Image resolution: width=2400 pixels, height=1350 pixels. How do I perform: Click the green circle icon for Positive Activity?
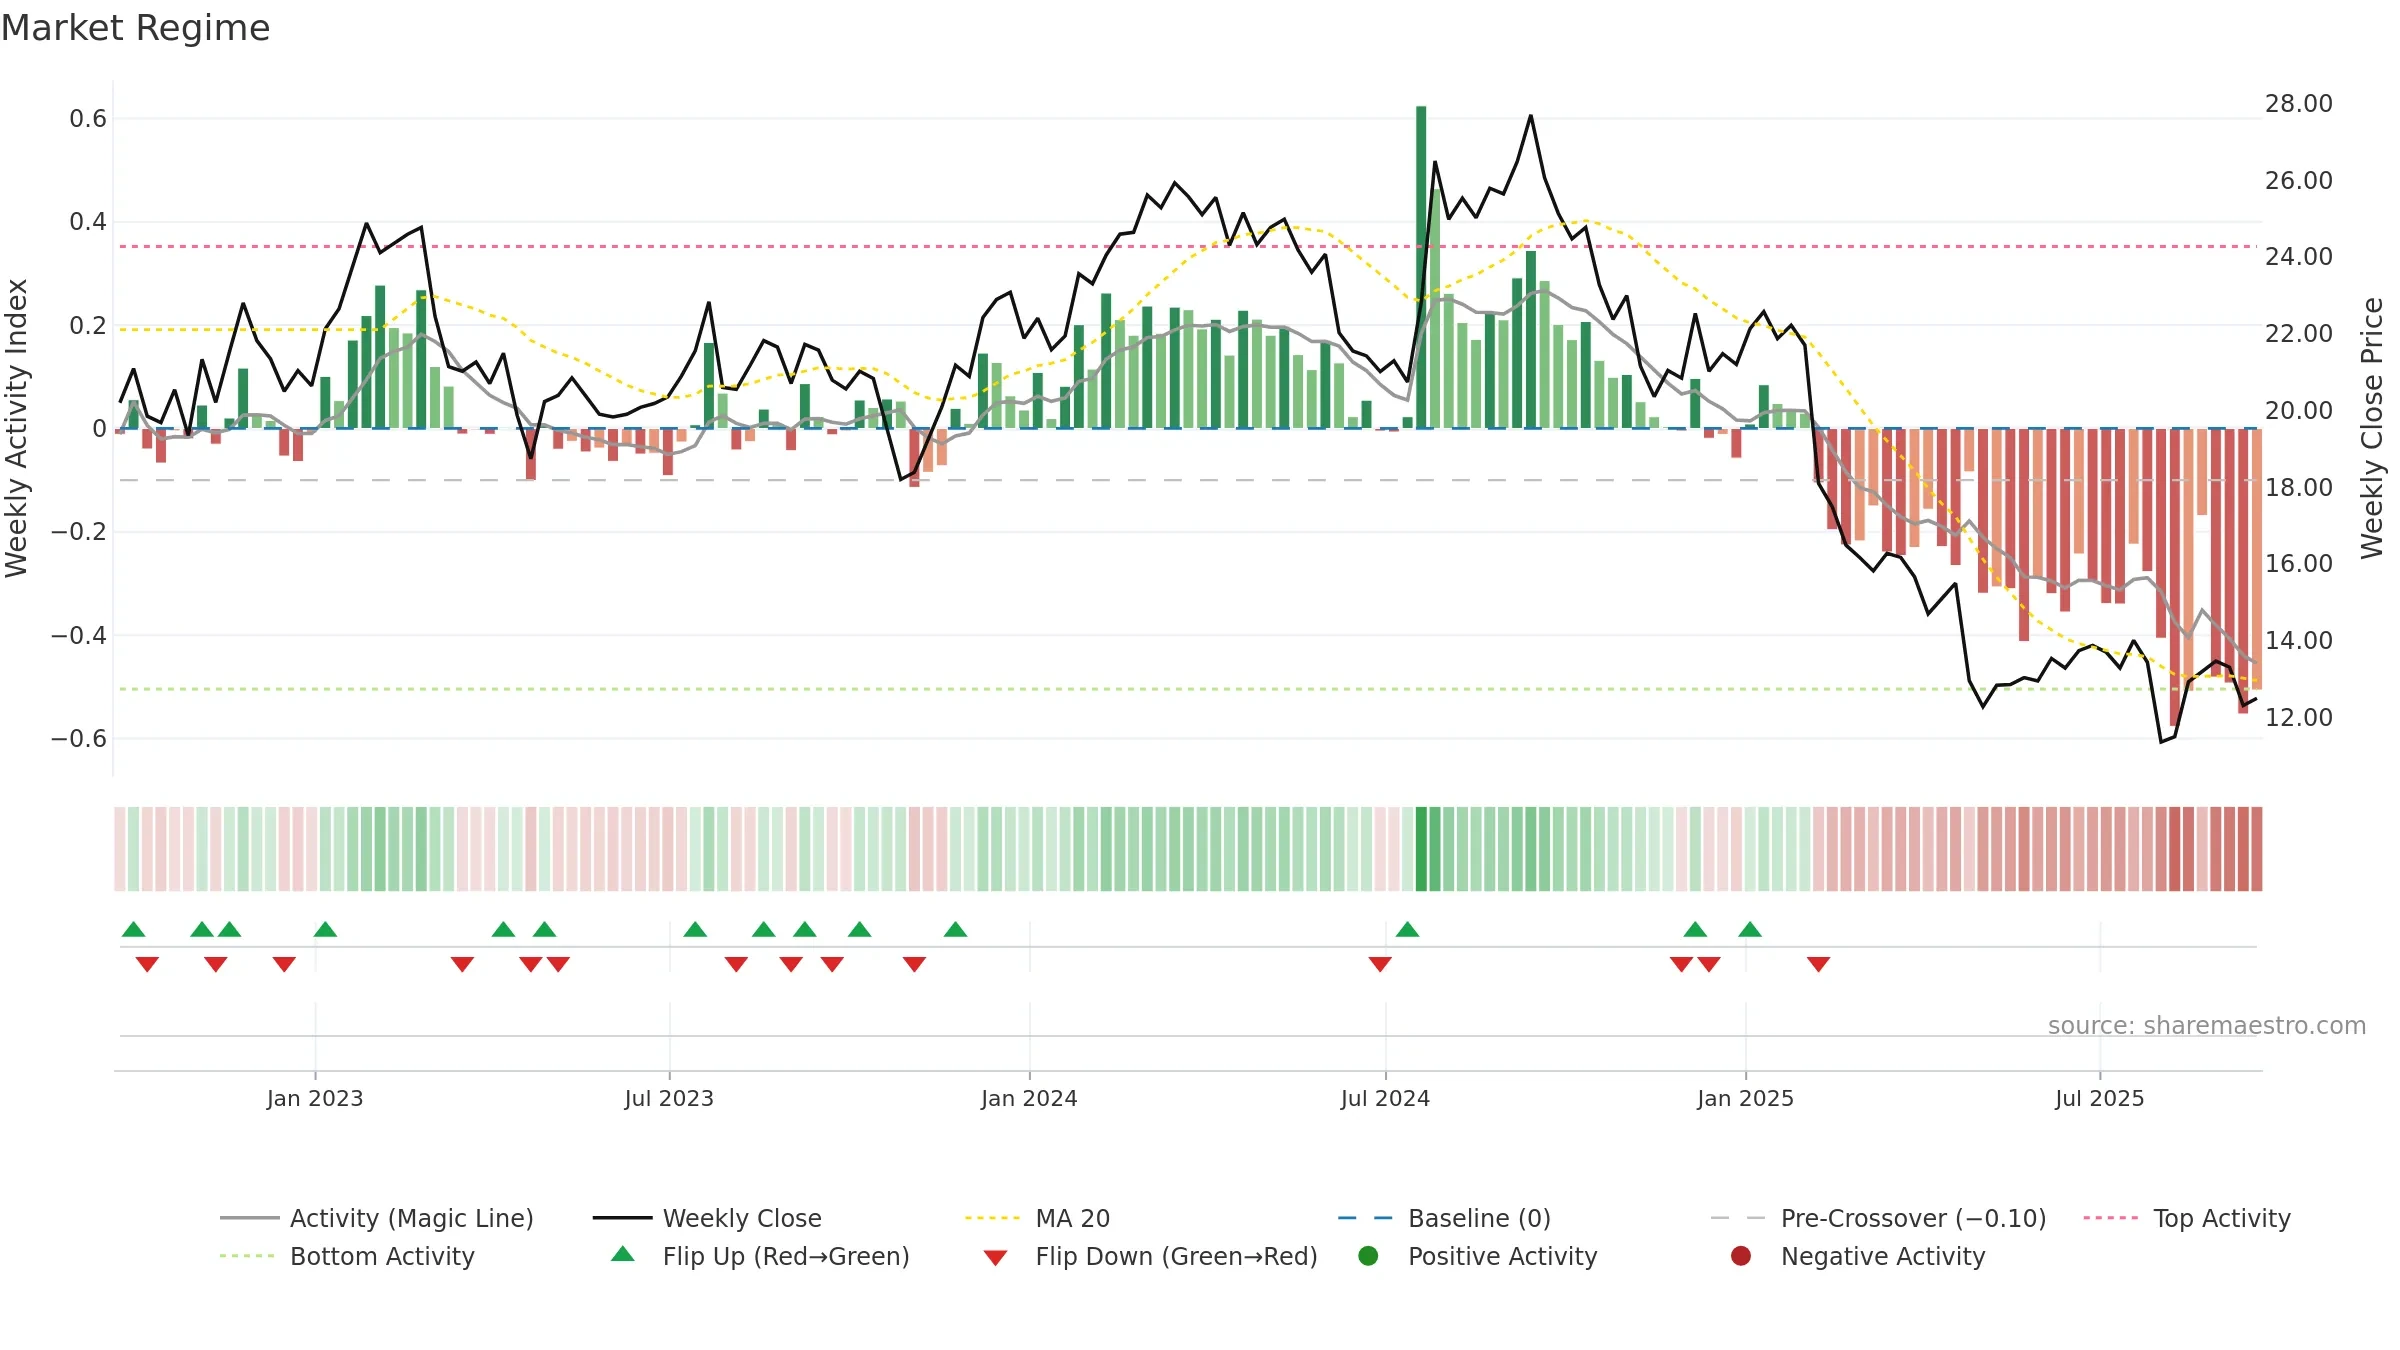coord(1368,1256)
